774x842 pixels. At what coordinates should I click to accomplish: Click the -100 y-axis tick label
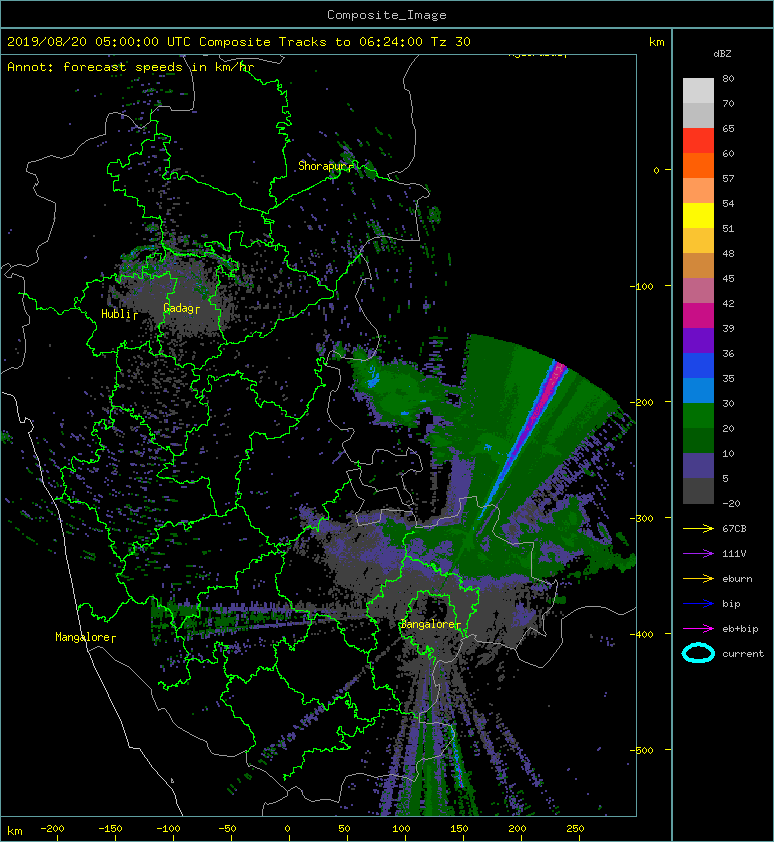click(642, 286)
